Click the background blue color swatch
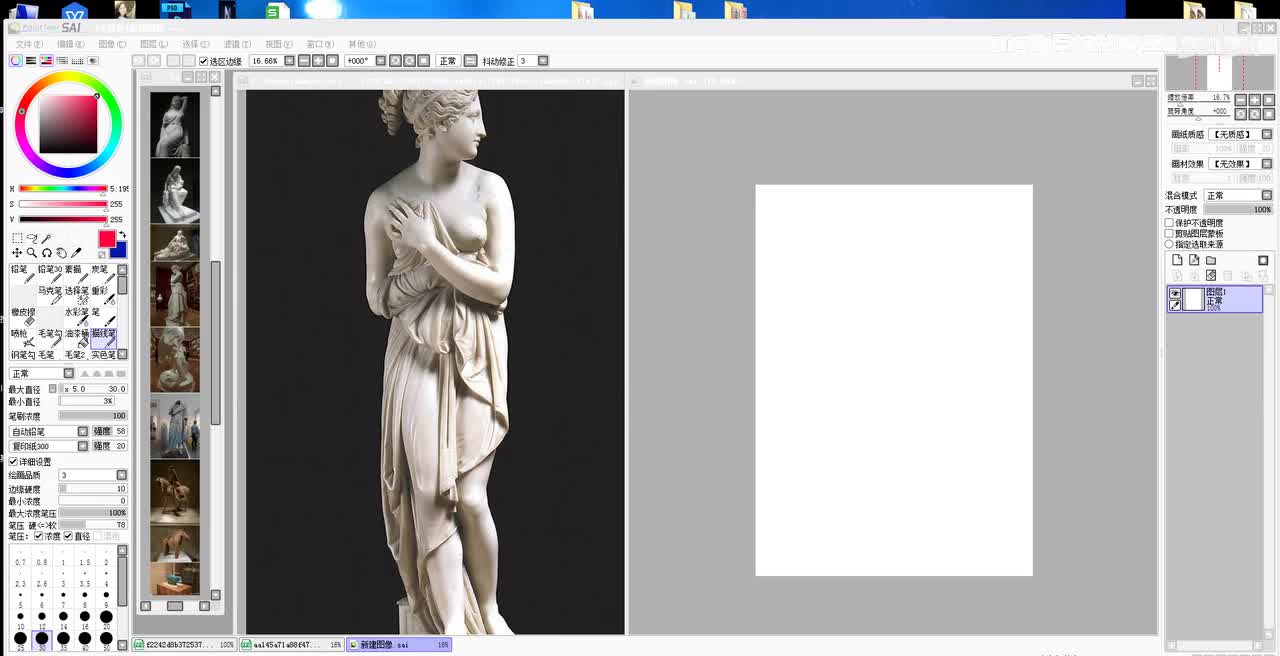The image size is (1280, 656). pyautogui.click(x=120, y=250)
